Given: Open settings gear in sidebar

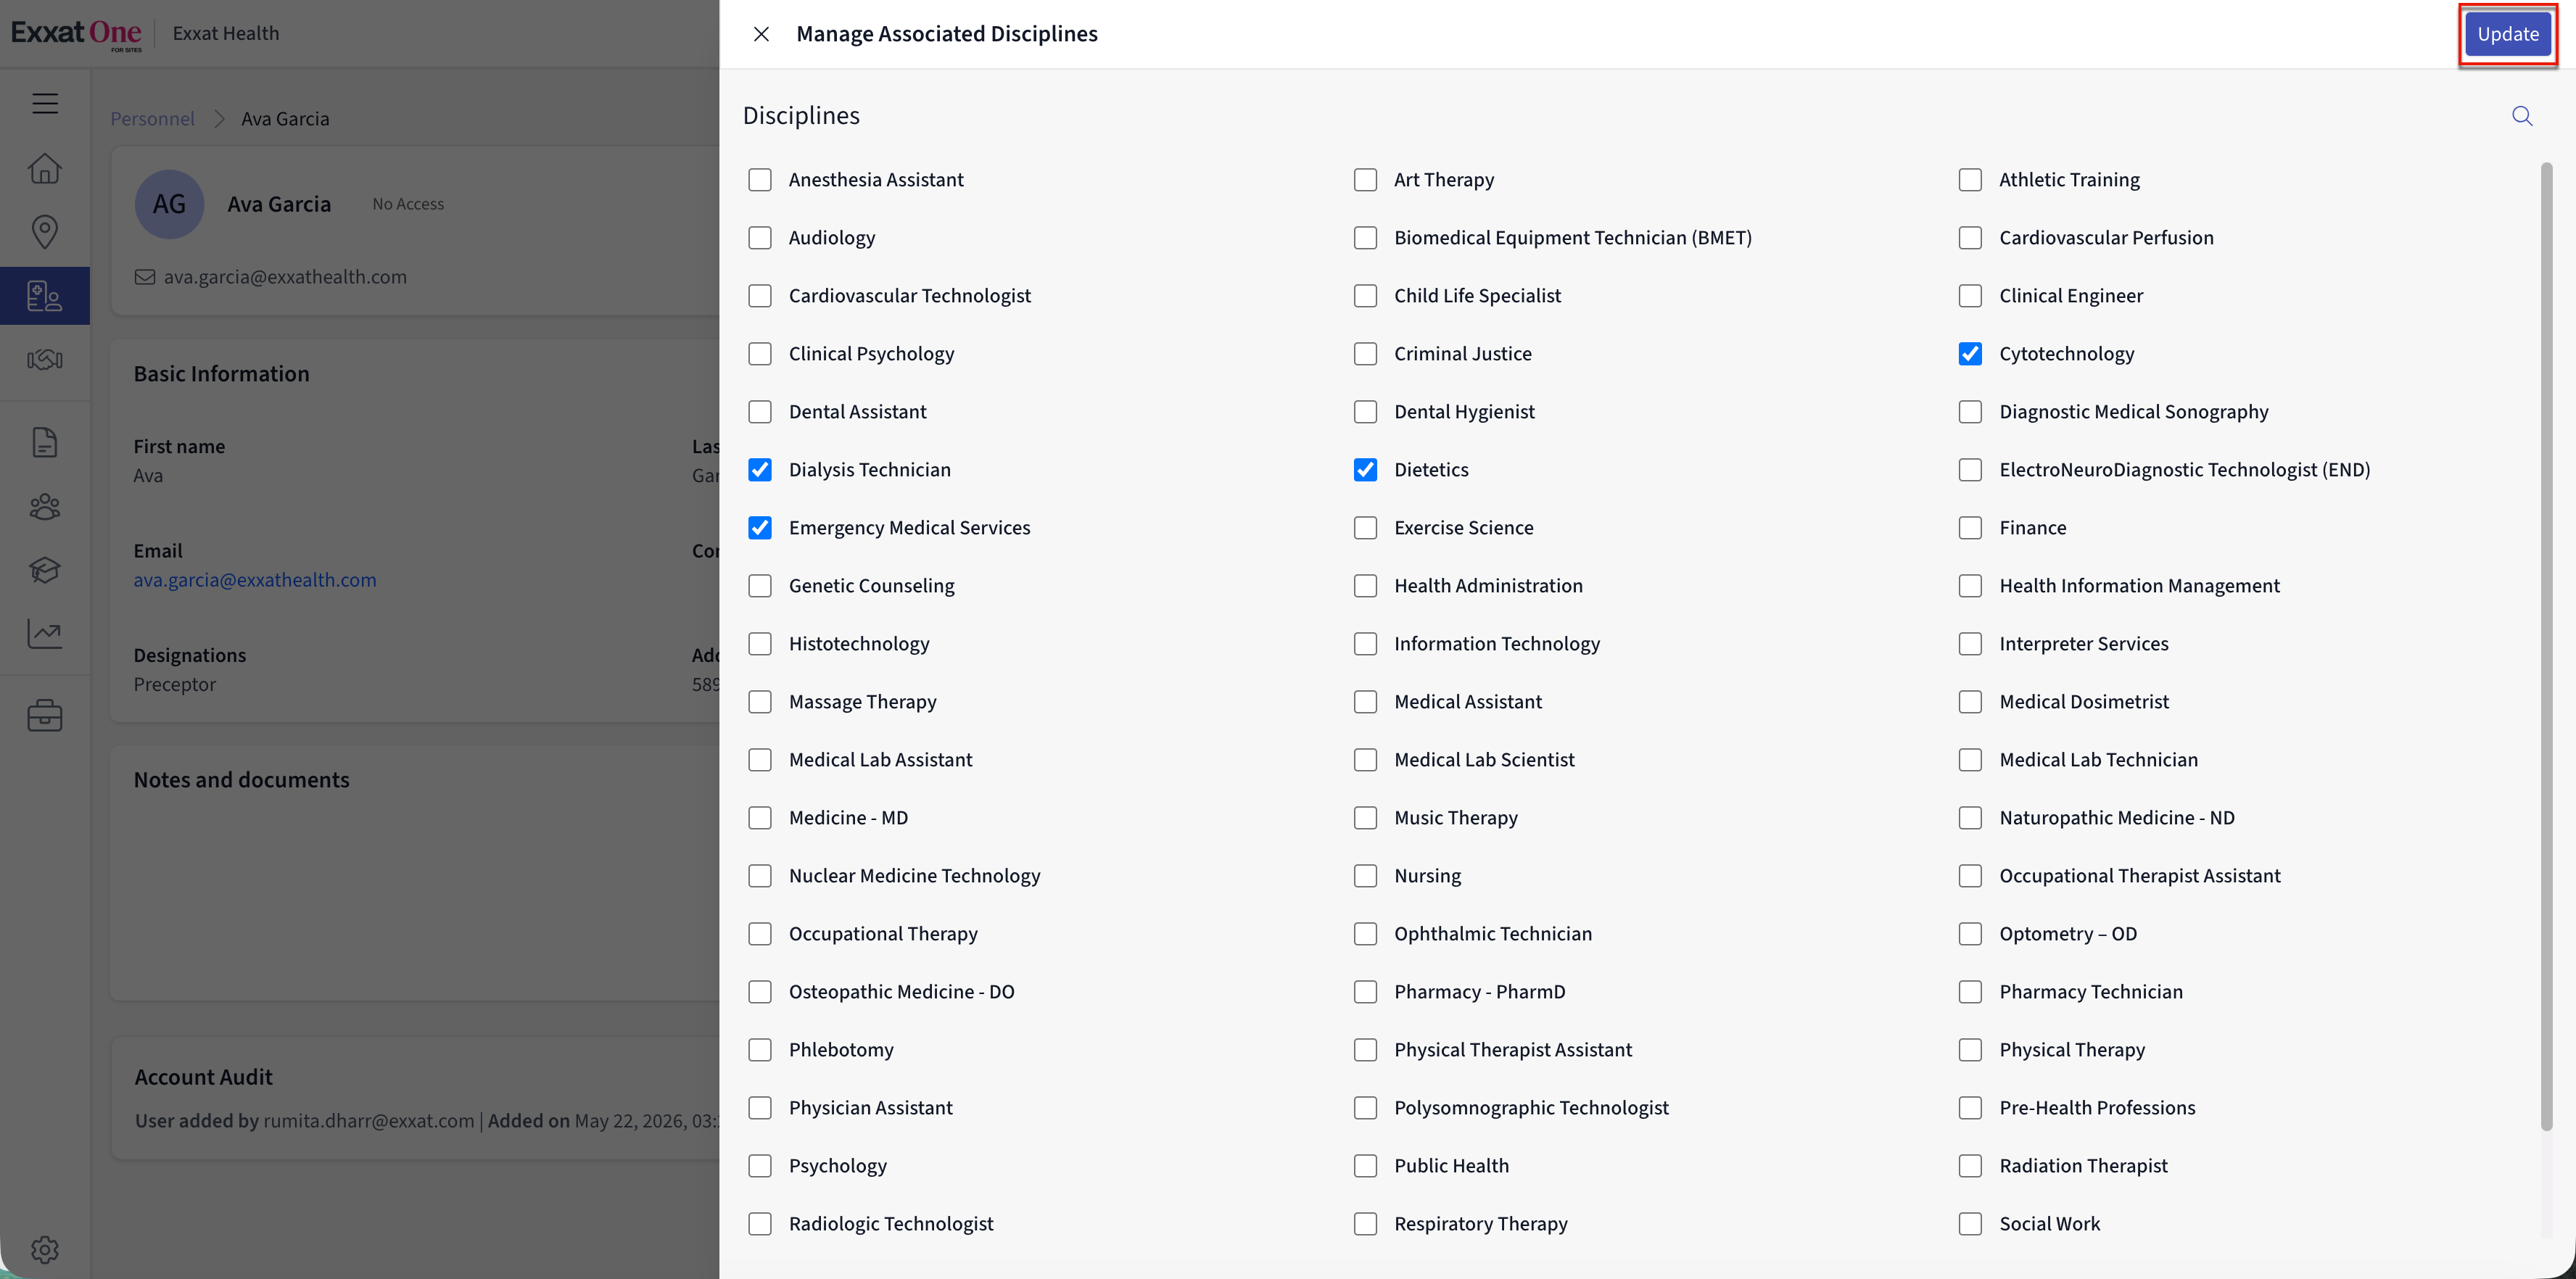Looking at the screenshot, I should click(45, 1249).
